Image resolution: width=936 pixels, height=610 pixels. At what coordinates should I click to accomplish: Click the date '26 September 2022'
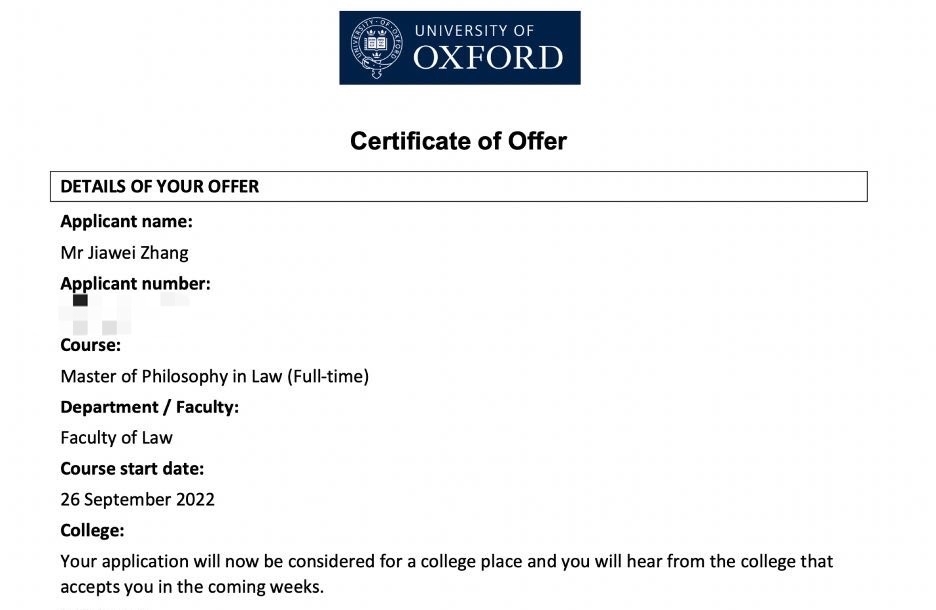137,500
